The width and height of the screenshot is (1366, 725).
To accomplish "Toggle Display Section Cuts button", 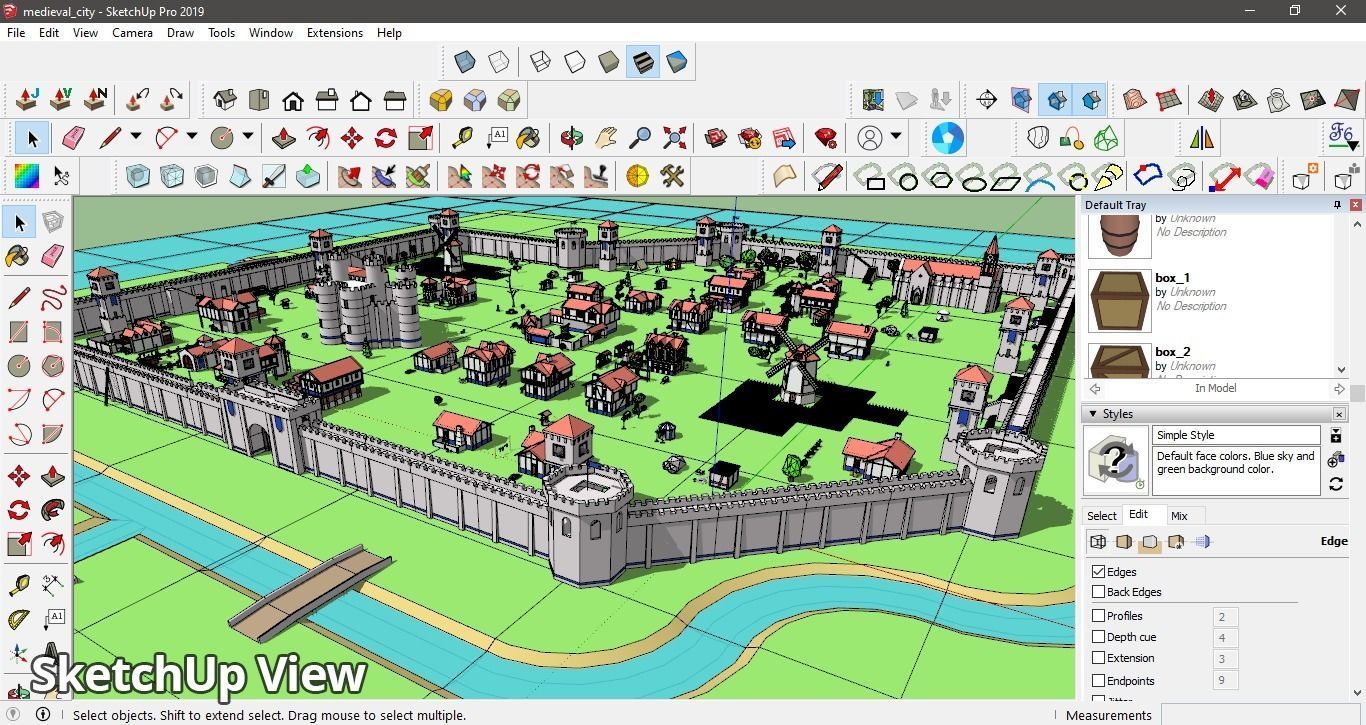I will coord(1055,100).
